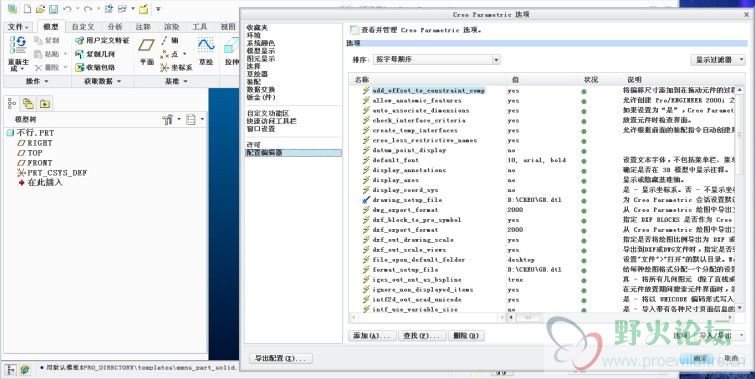Screen dimensions: 755x379
Task: Select the 轴 datum axis tool
Action: pos(169,40)
